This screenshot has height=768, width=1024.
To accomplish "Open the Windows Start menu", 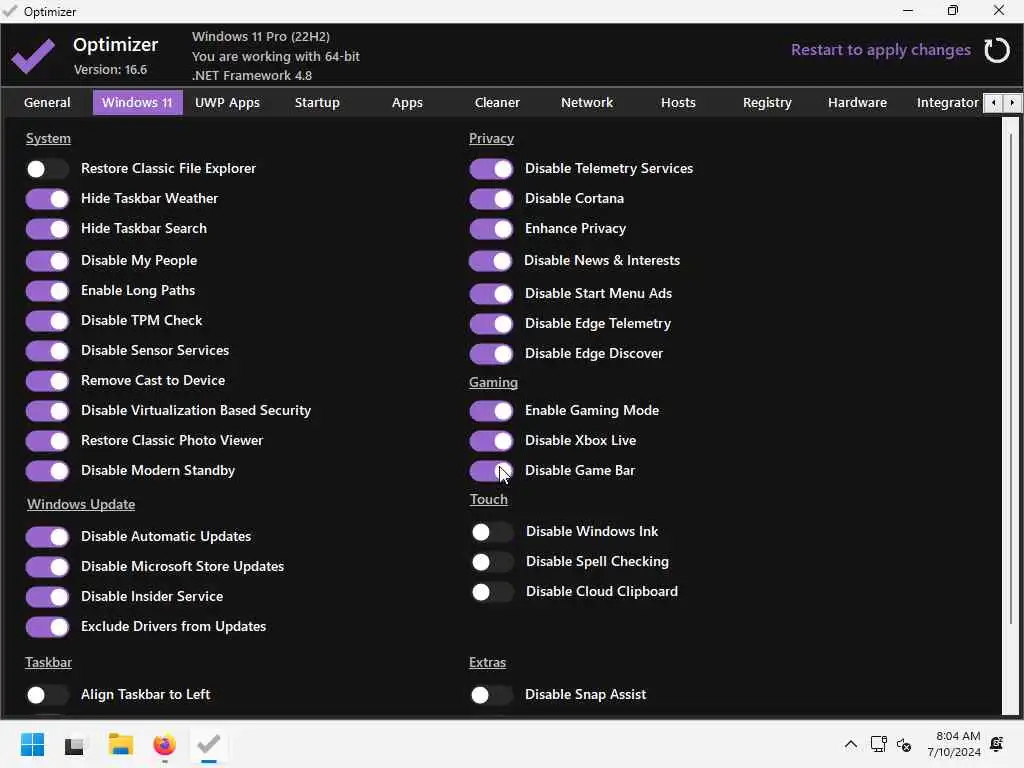I will tap(32, 744).
